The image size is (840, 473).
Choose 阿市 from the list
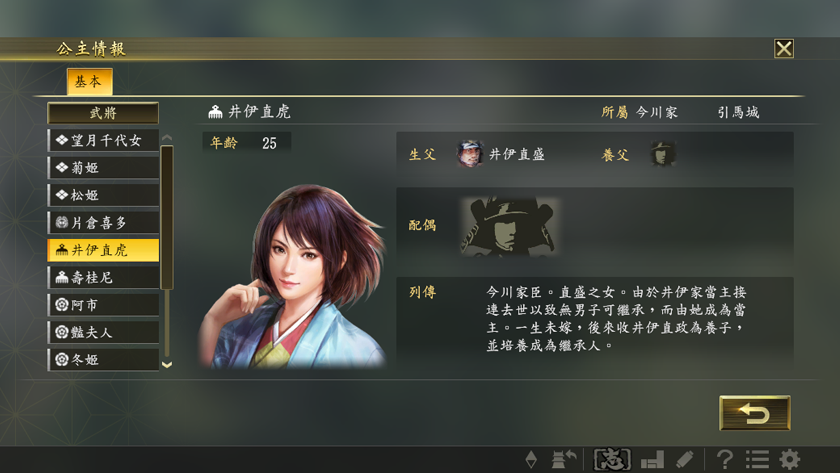103,305
